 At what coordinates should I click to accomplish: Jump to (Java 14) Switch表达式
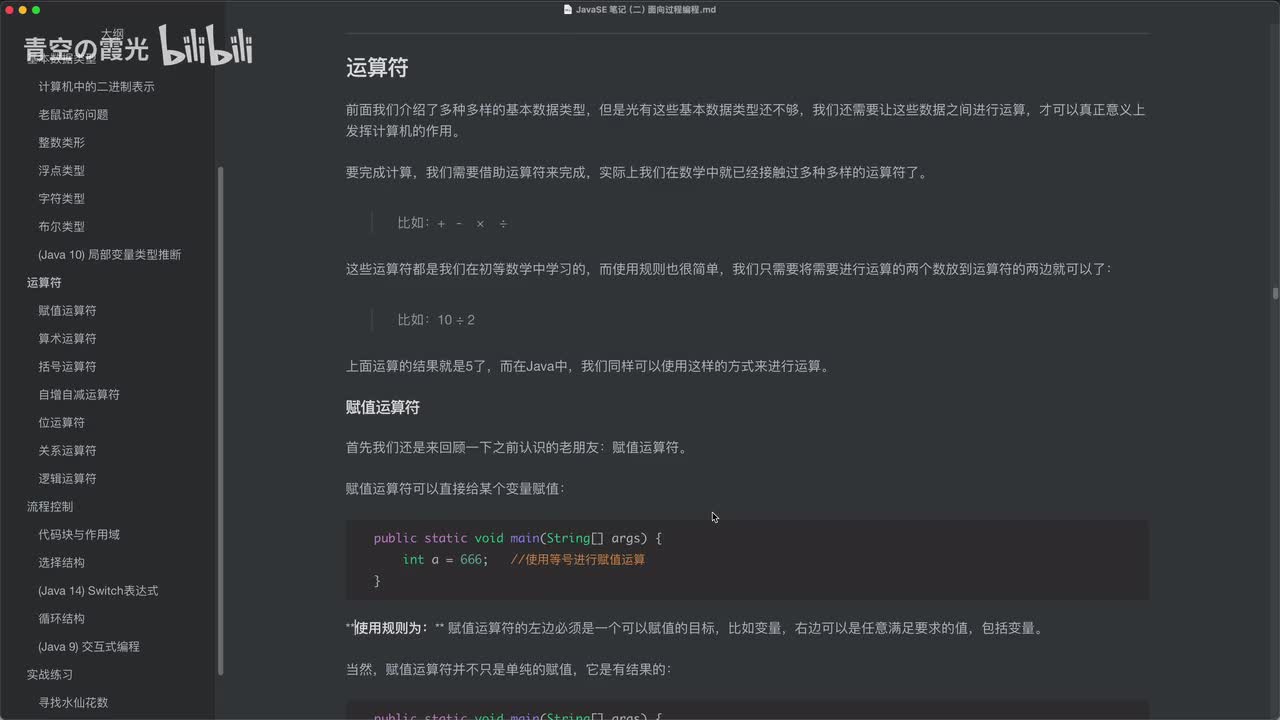98,591
